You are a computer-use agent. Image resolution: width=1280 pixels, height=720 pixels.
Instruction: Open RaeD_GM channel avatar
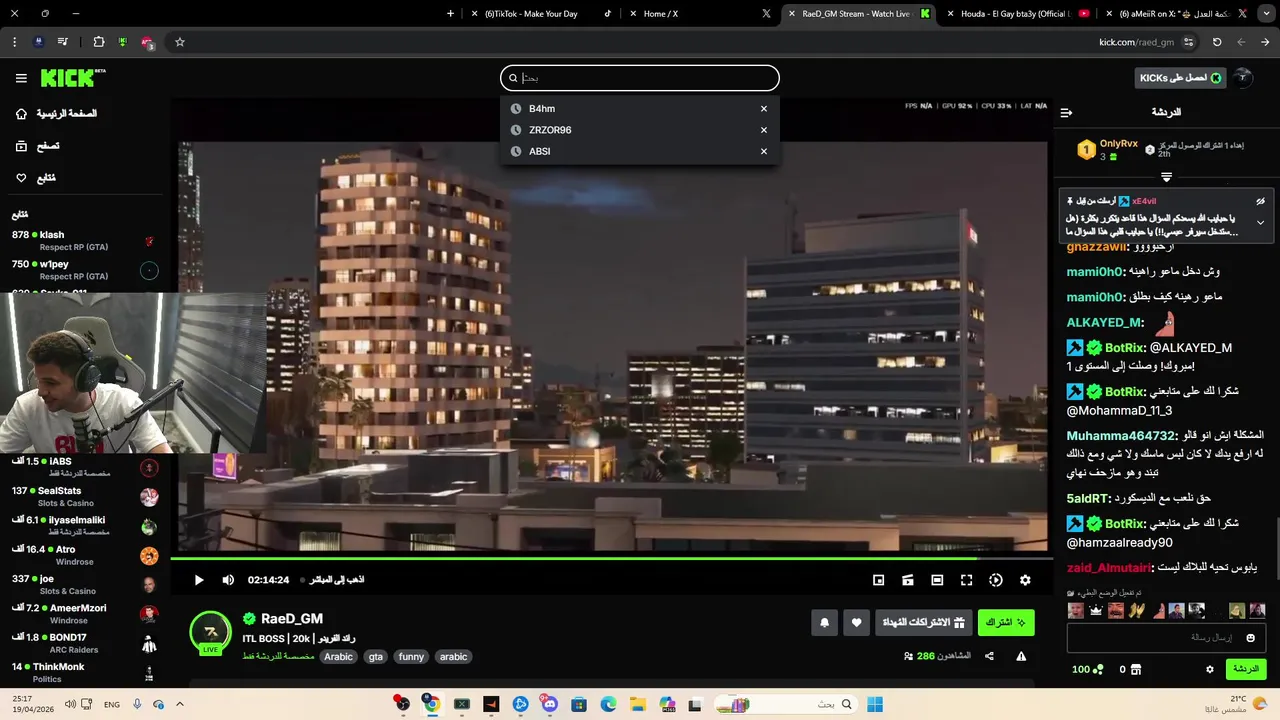[210, 632]
